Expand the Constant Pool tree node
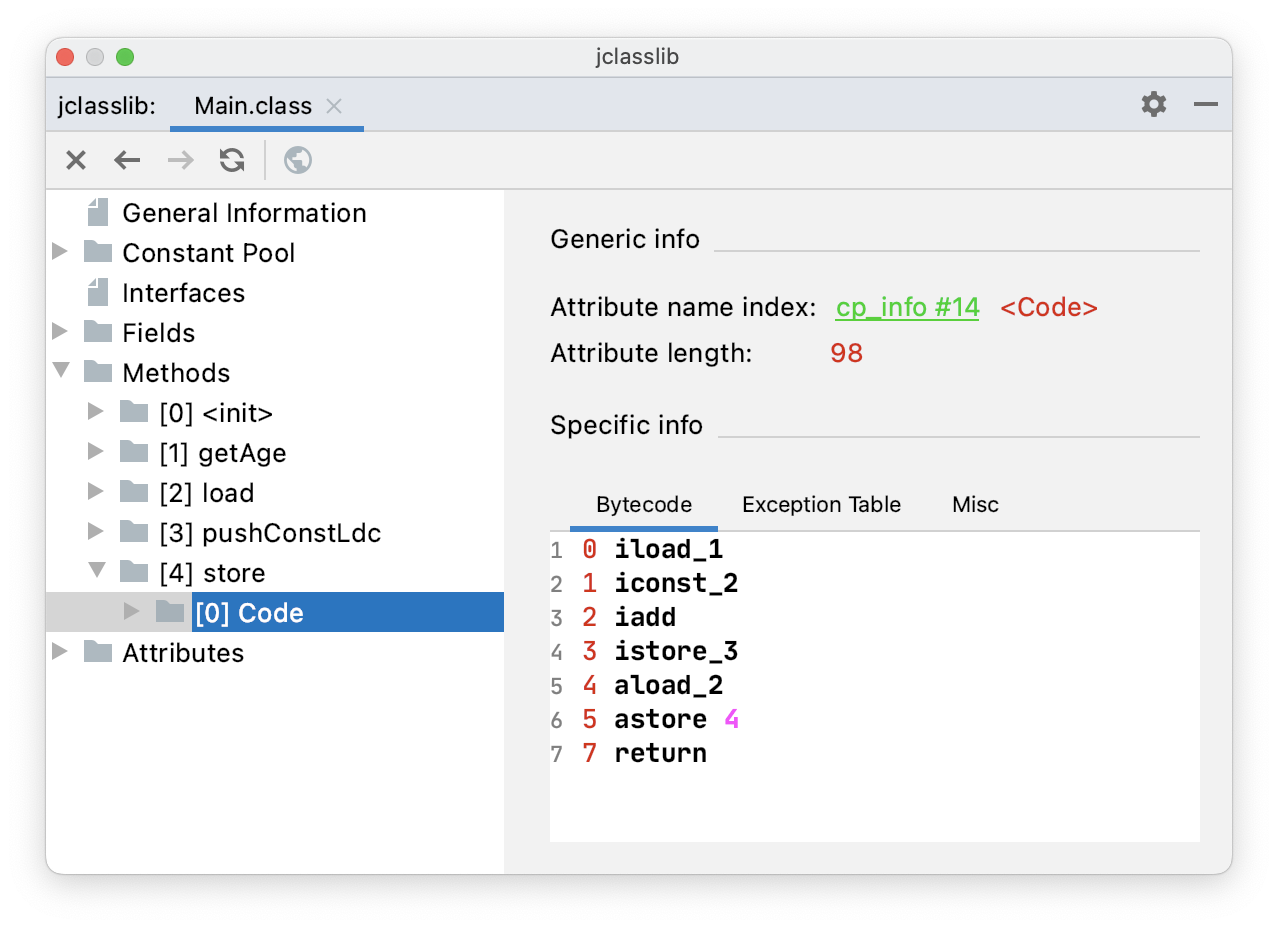The image size is (1278, 928). pyautogui.click(x=61, y=252)
